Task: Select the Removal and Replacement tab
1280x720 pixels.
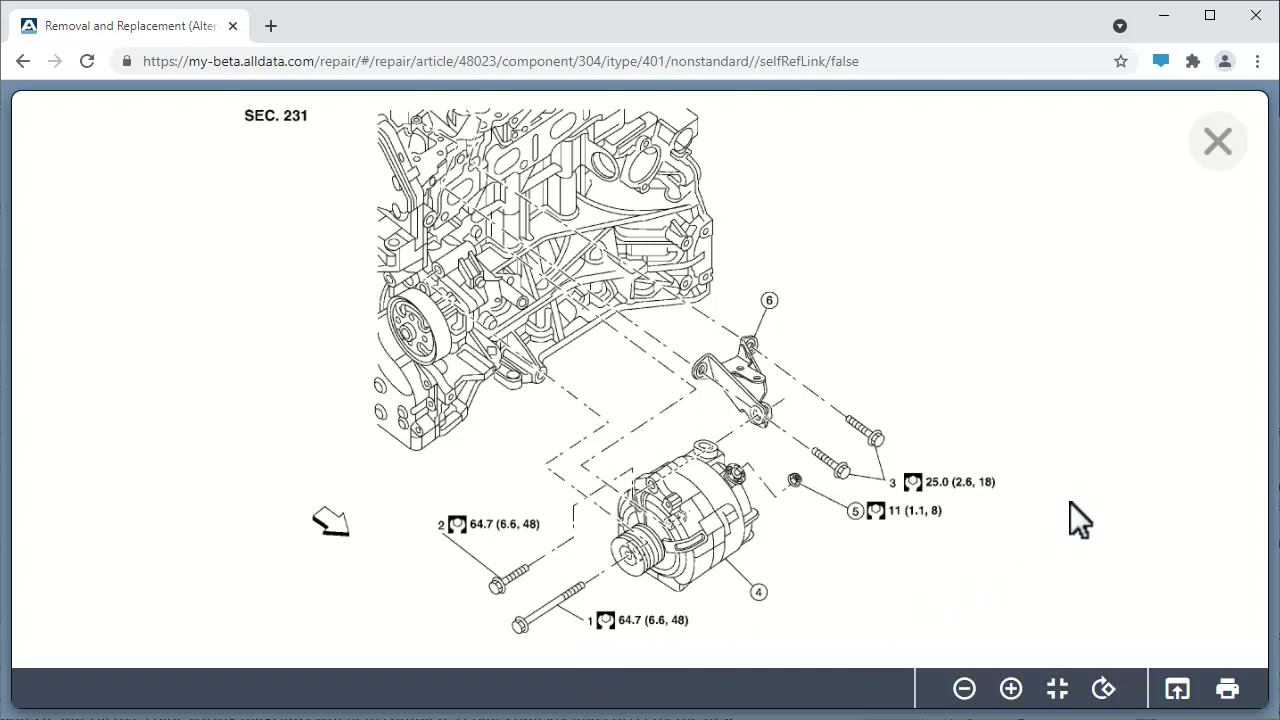Action: click(x=125, y=26)
